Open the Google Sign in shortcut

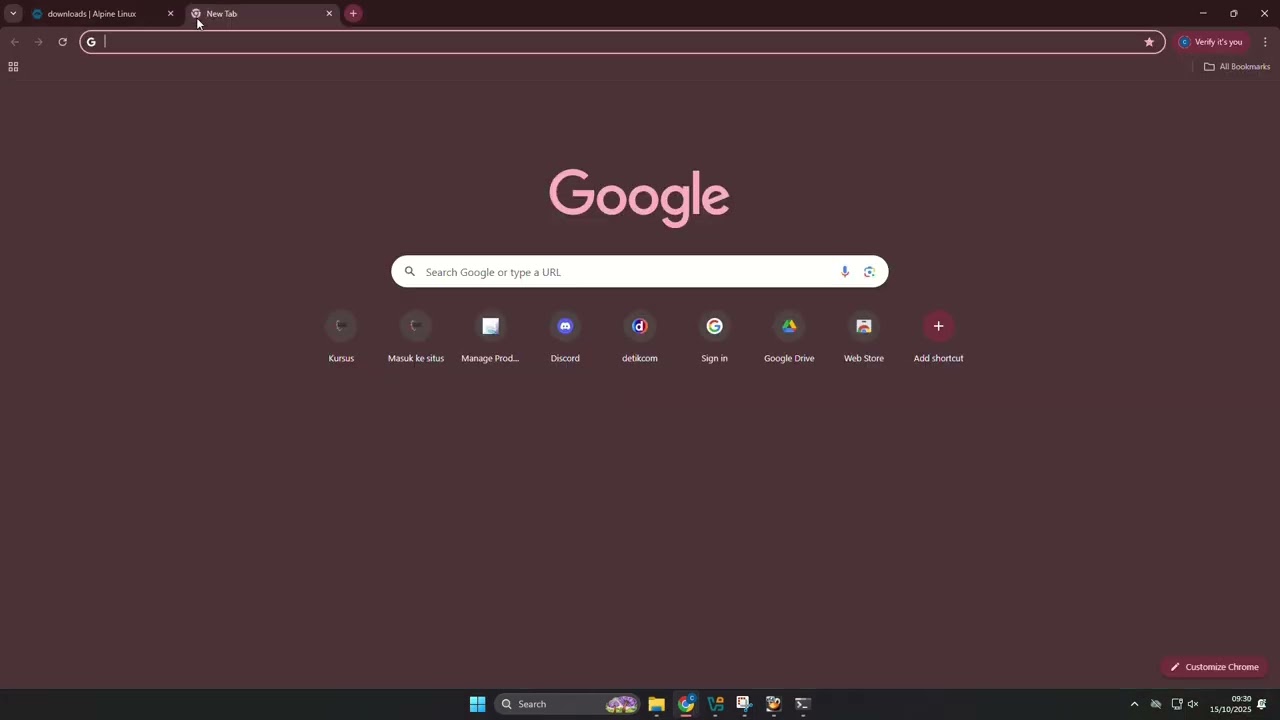click(x=714, y=337)
